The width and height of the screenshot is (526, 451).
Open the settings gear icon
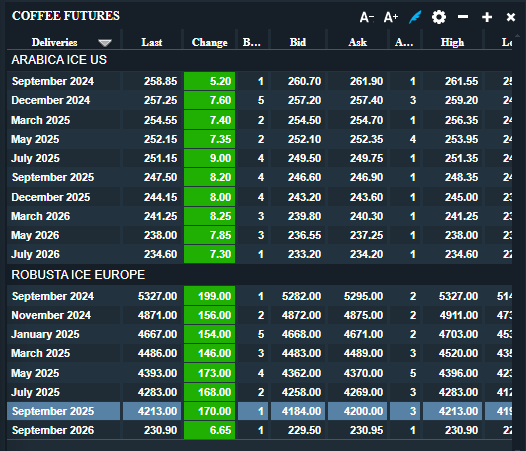(439, 17)
